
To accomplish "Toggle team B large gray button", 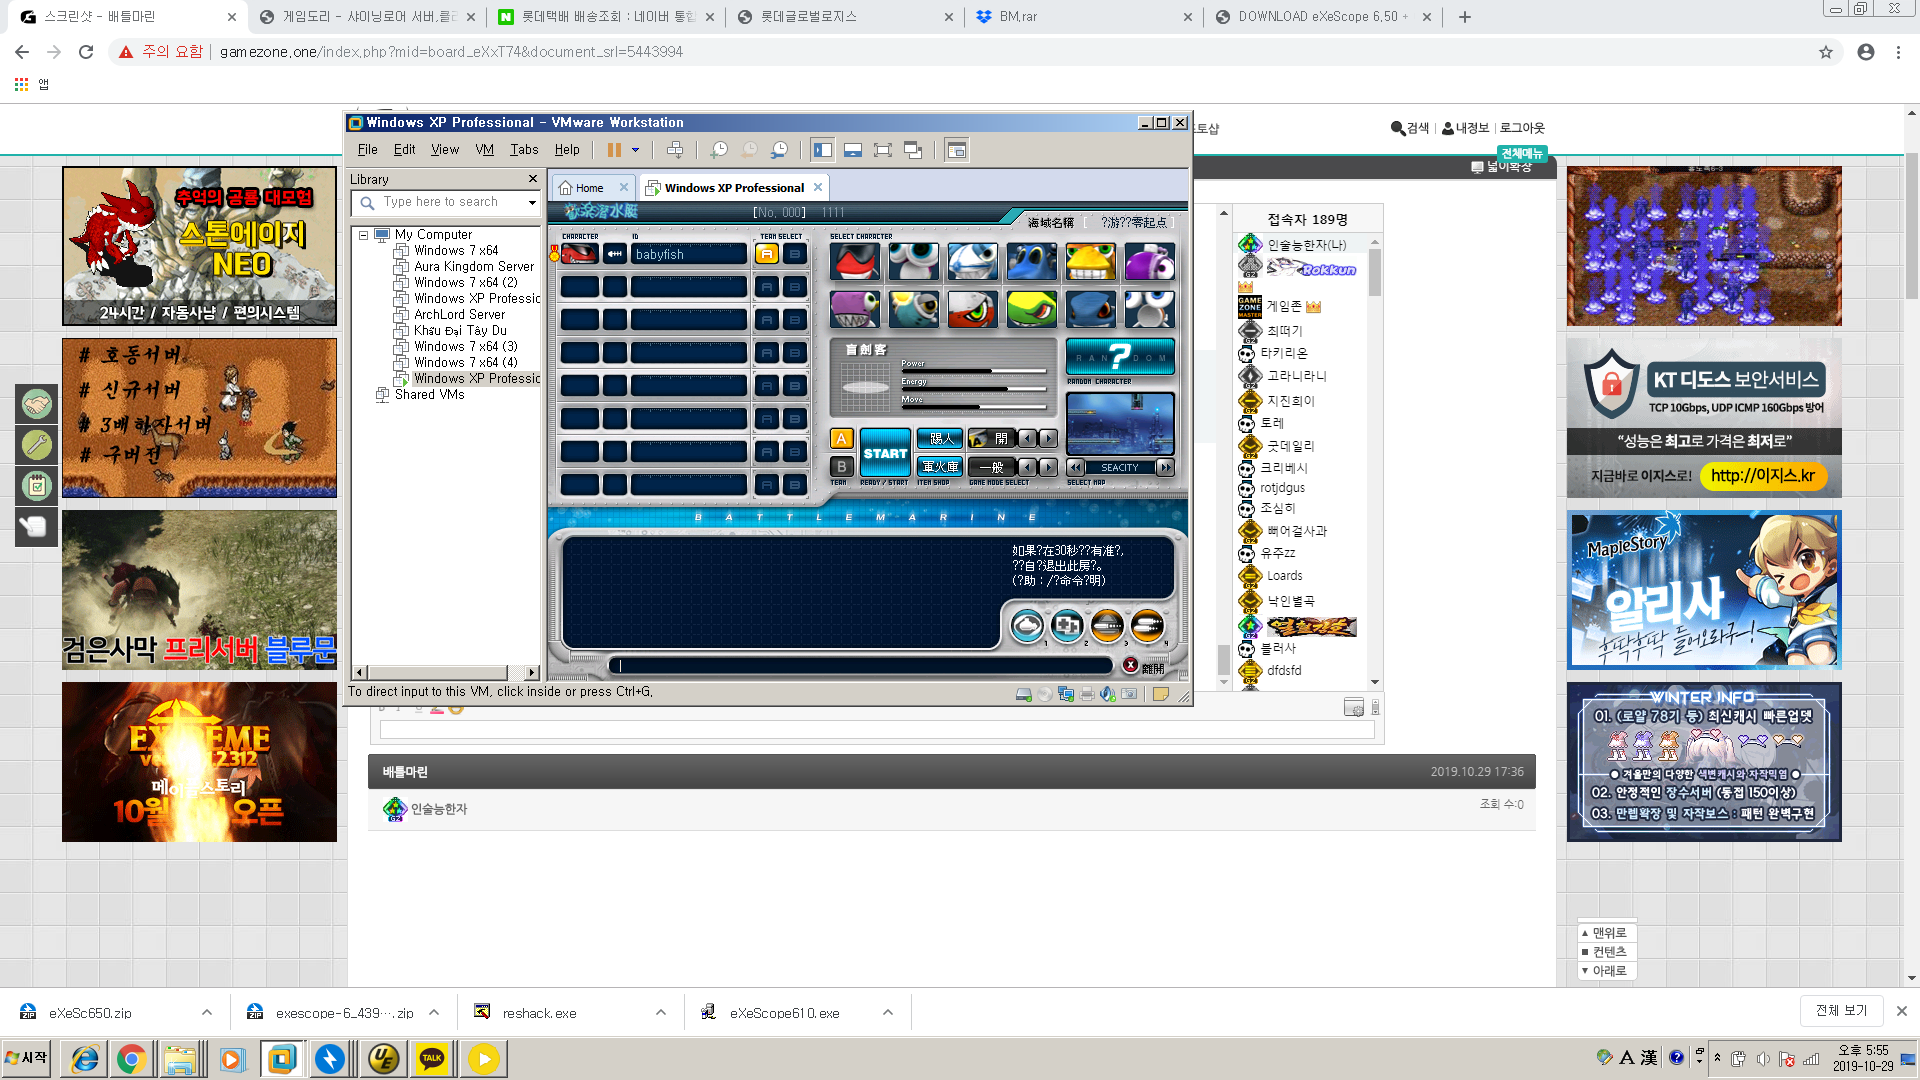I will (x=842, y=466).
